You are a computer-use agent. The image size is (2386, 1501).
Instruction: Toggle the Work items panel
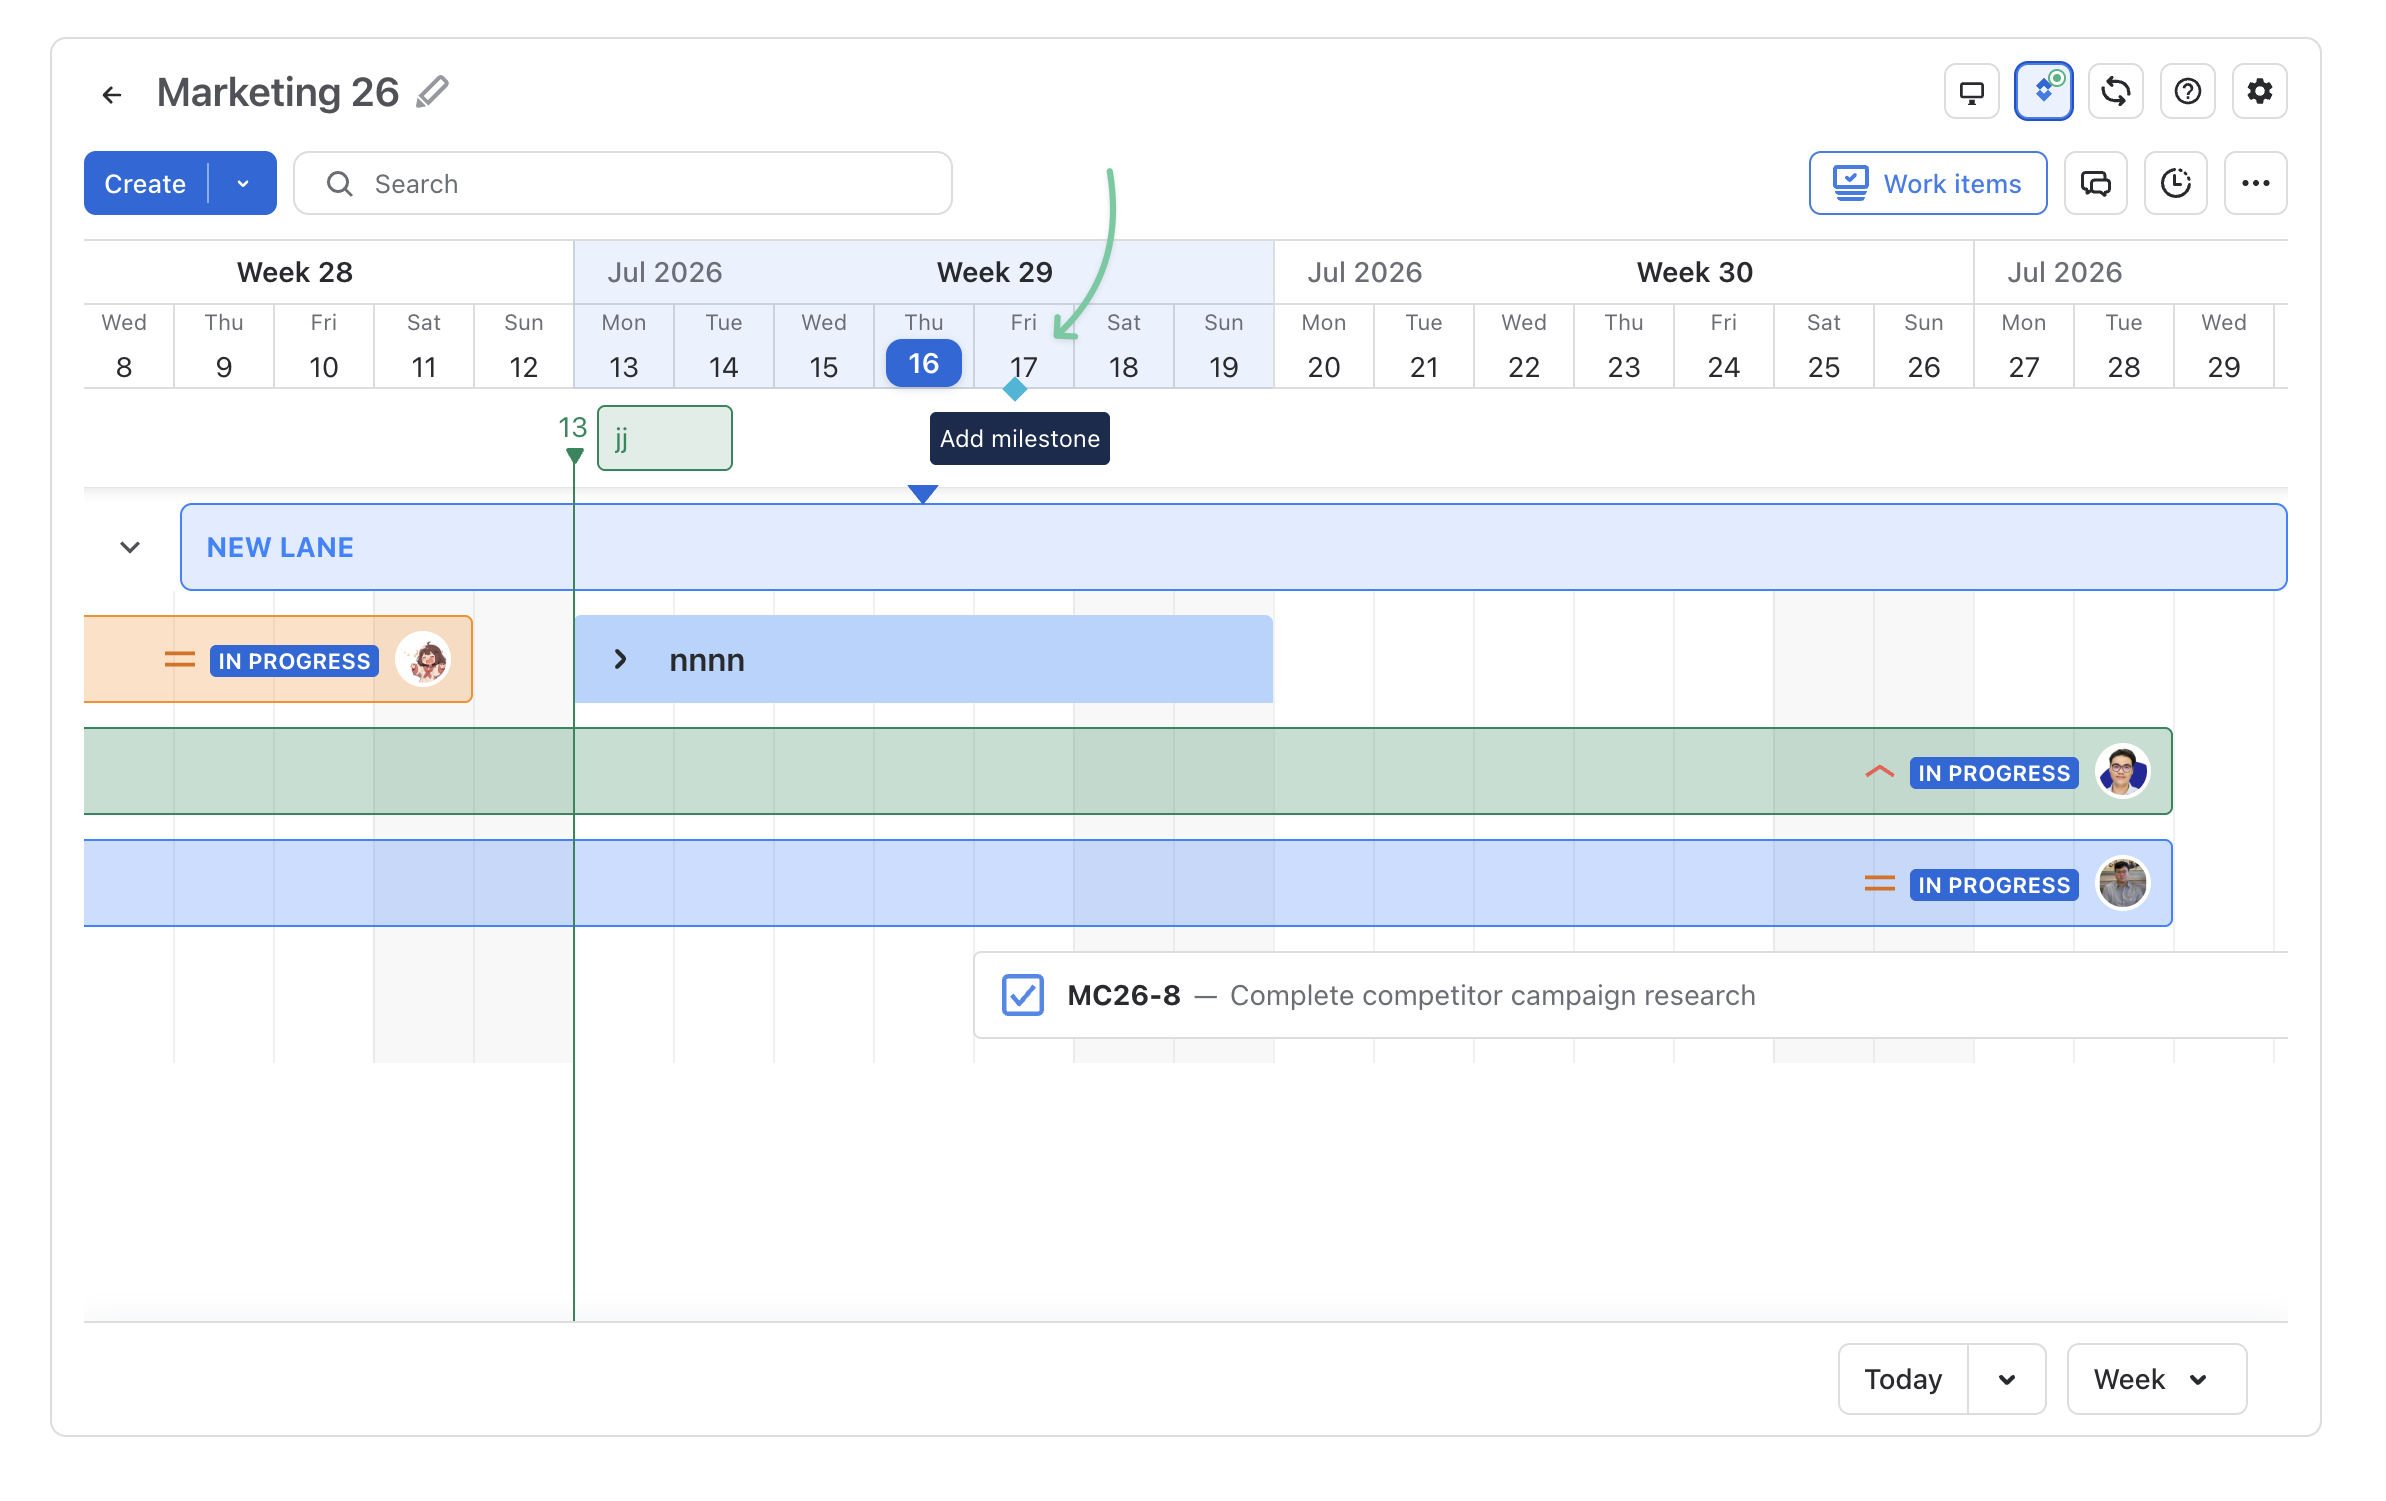tap(1927, 183)
